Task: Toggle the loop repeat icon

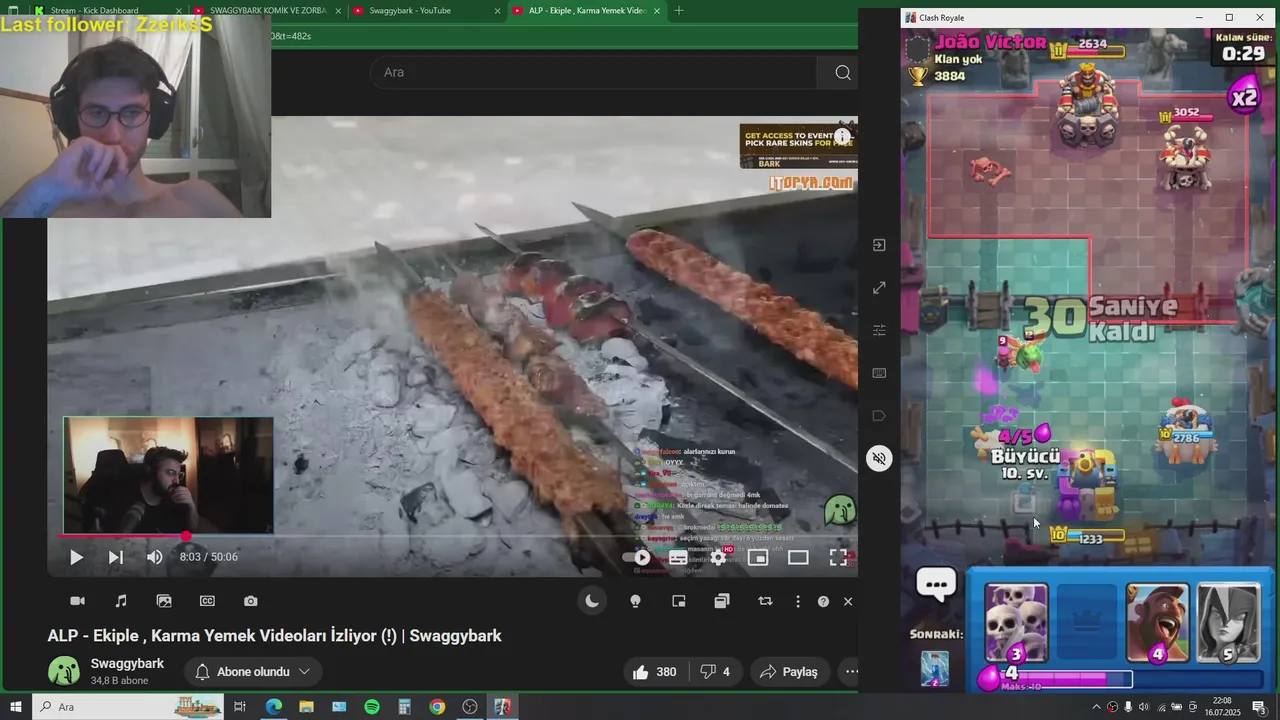Action: coord(765,601)
